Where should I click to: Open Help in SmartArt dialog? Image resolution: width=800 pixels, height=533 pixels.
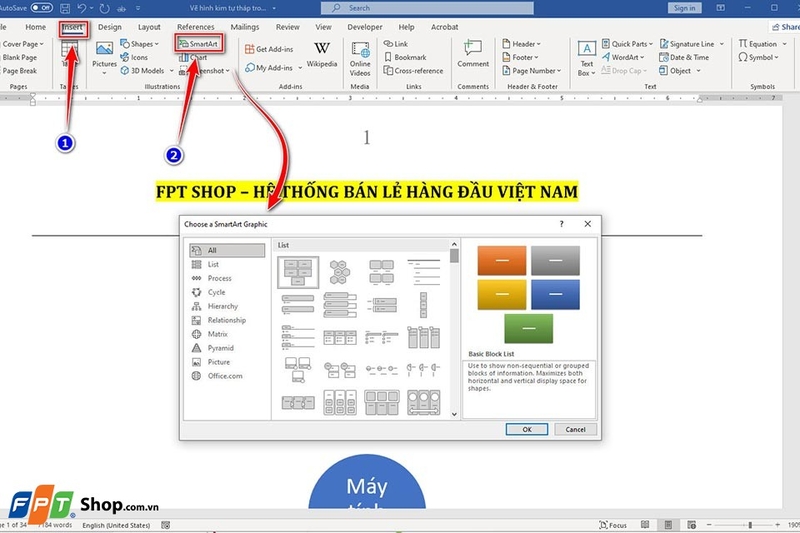[561, 224]
